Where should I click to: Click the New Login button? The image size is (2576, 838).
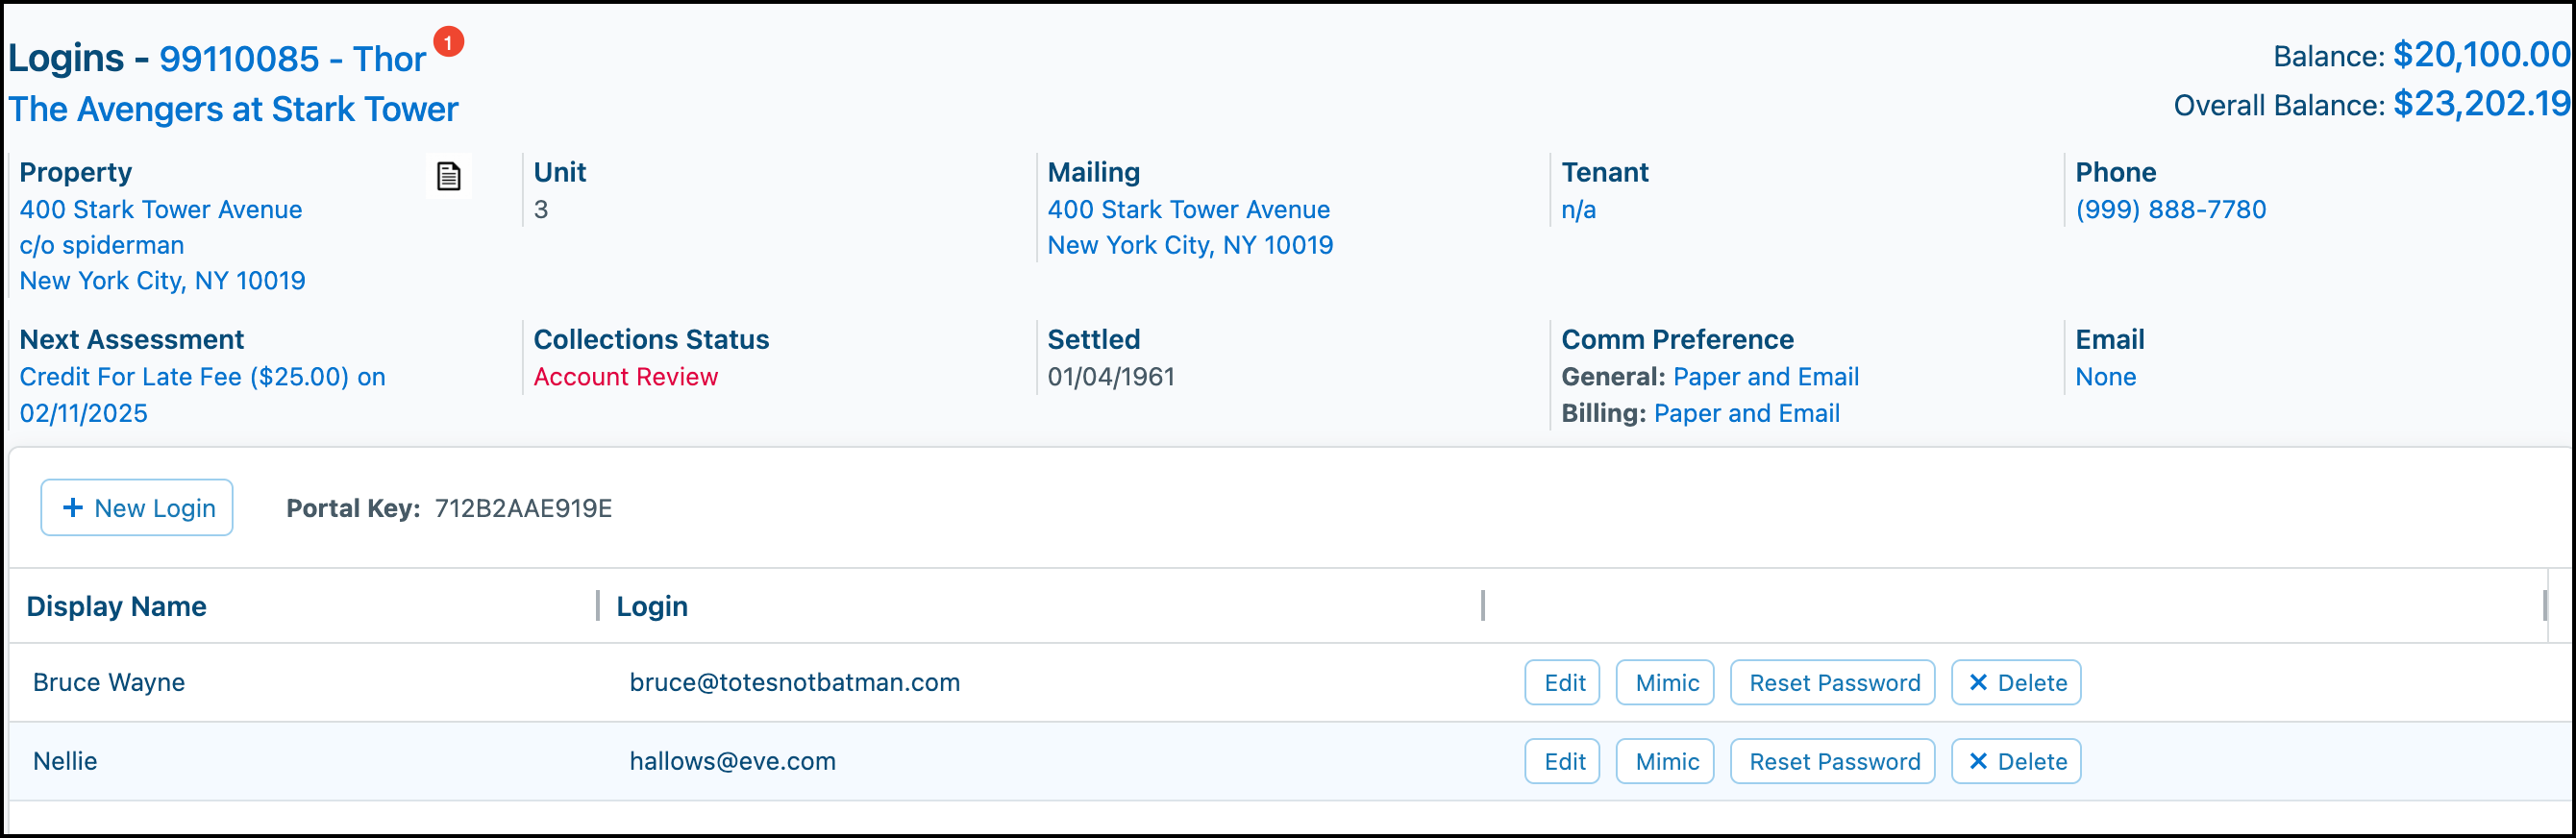pyautogui.click(x=137, y=508)
